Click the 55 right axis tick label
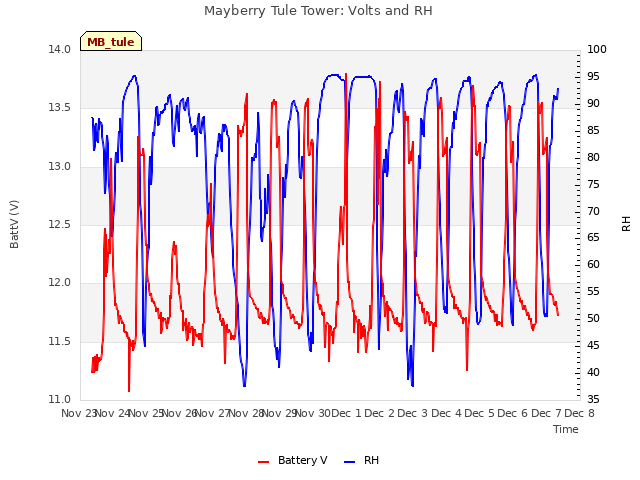This screenshot has width=640, height=480. [593, 292]
